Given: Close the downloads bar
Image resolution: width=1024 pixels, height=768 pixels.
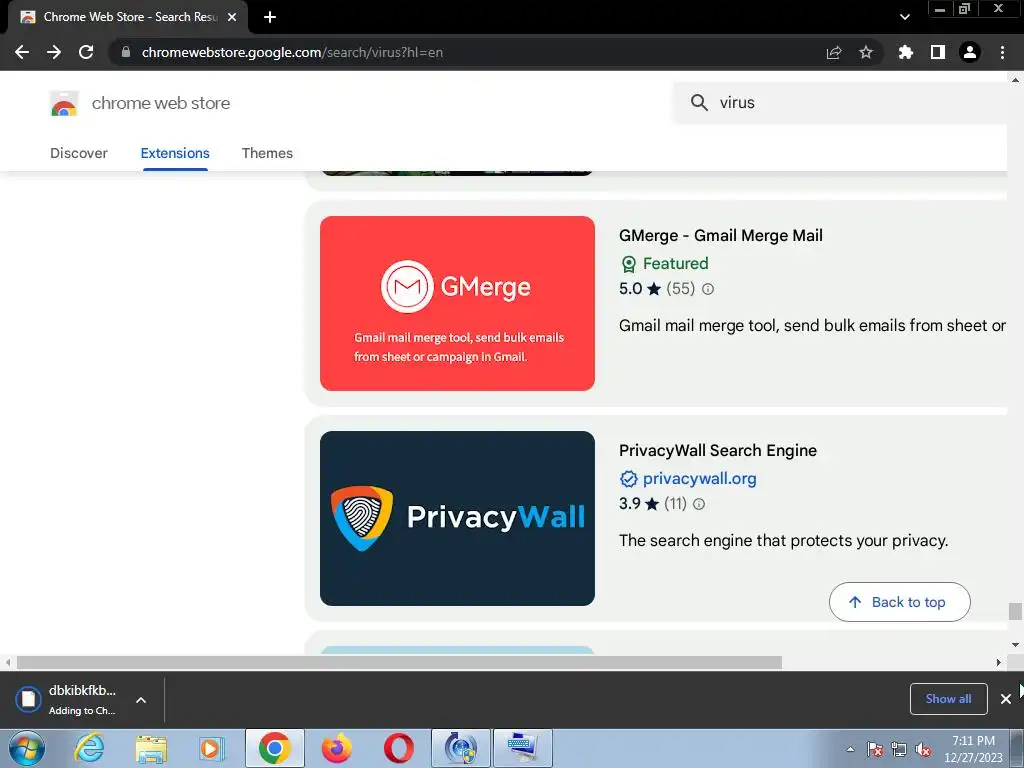Looking at the screenshot, I should (x=1006, y=699).
